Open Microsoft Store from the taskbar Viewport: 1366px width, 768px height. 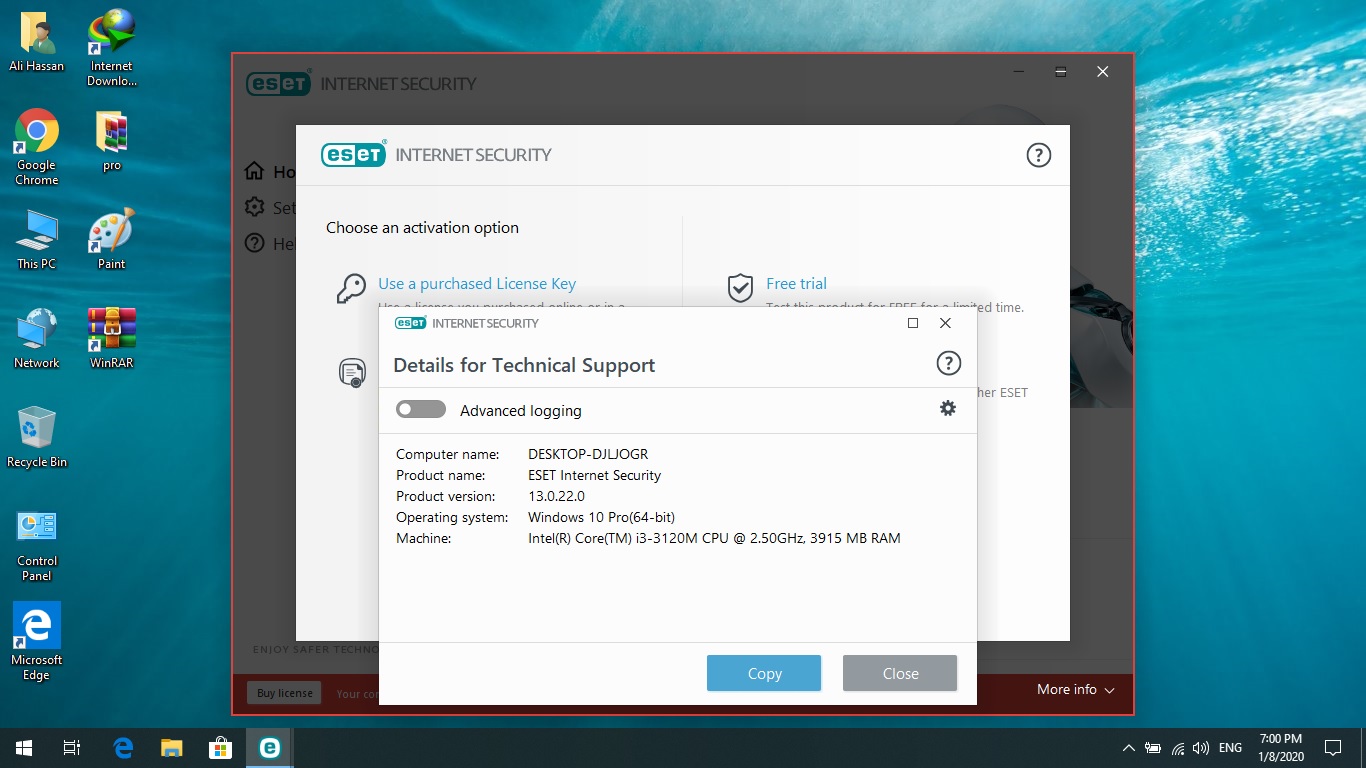[x=220, y=748]
